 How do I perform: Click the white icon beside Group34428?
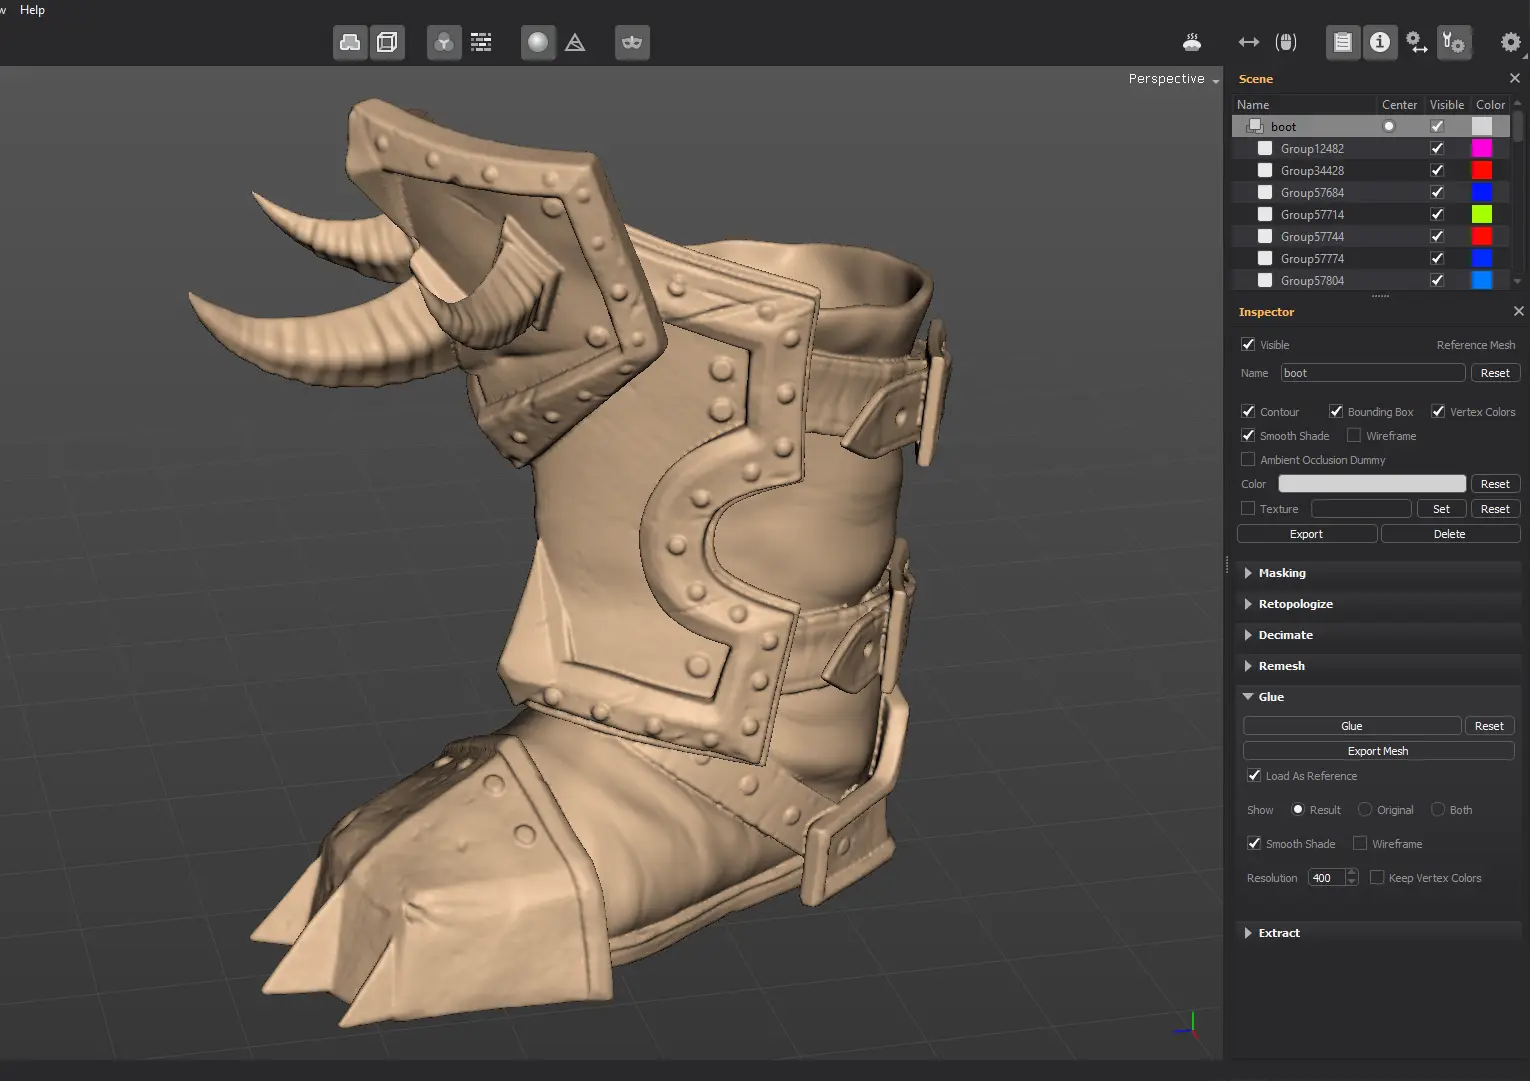[1265, 170]
